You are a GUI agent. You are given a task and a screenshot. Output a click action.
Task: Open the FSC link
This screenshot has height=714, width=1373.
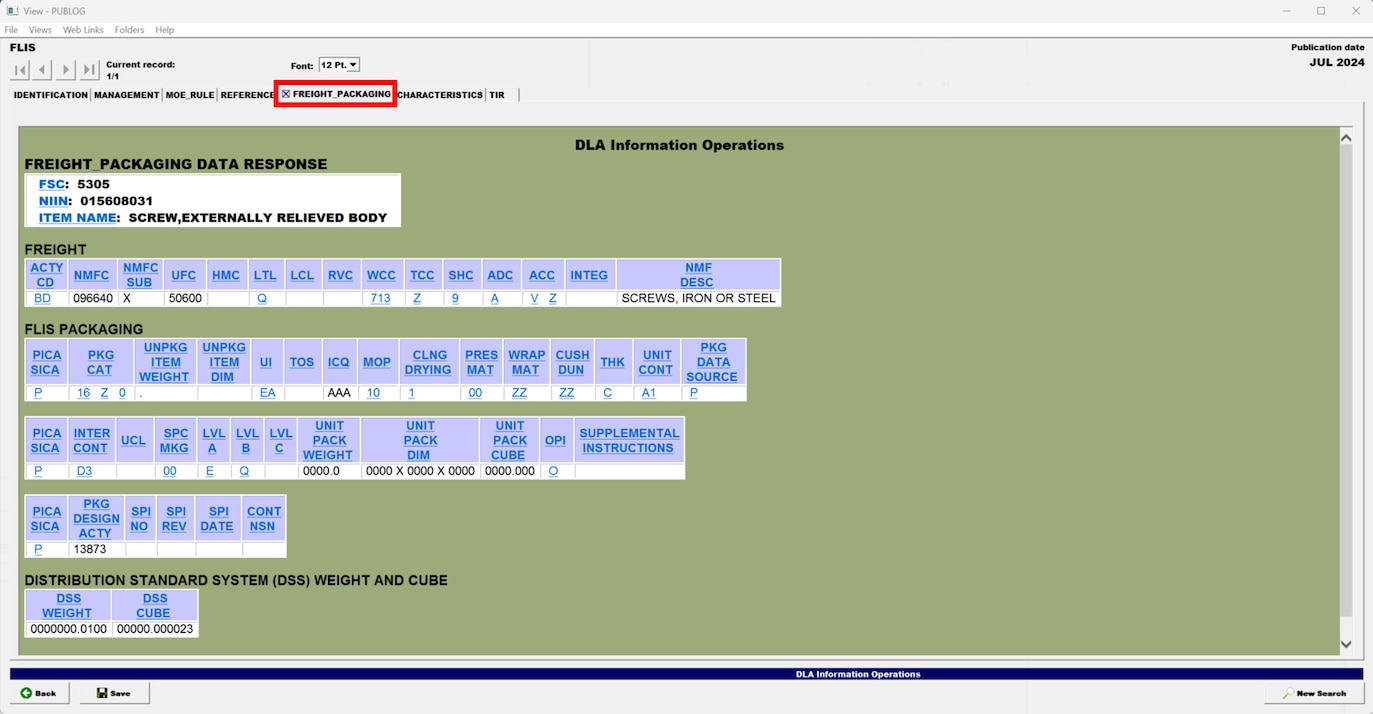coord(52,184)
